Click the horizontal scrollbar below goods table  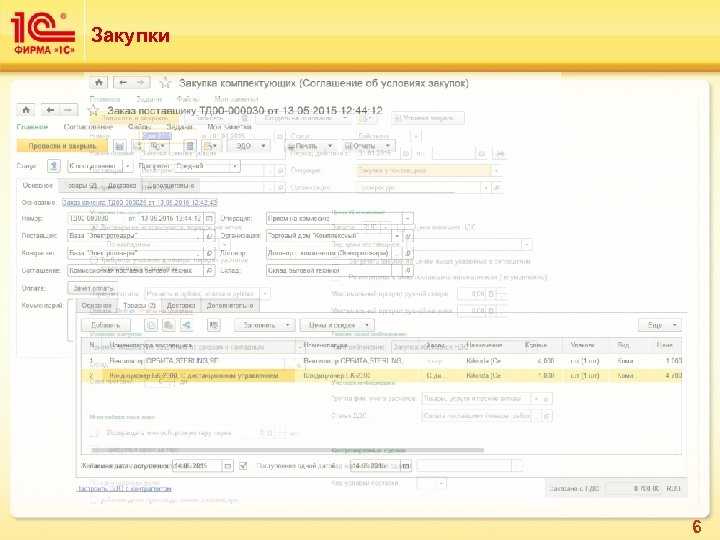pyautogui.click(x=287, y=450)
